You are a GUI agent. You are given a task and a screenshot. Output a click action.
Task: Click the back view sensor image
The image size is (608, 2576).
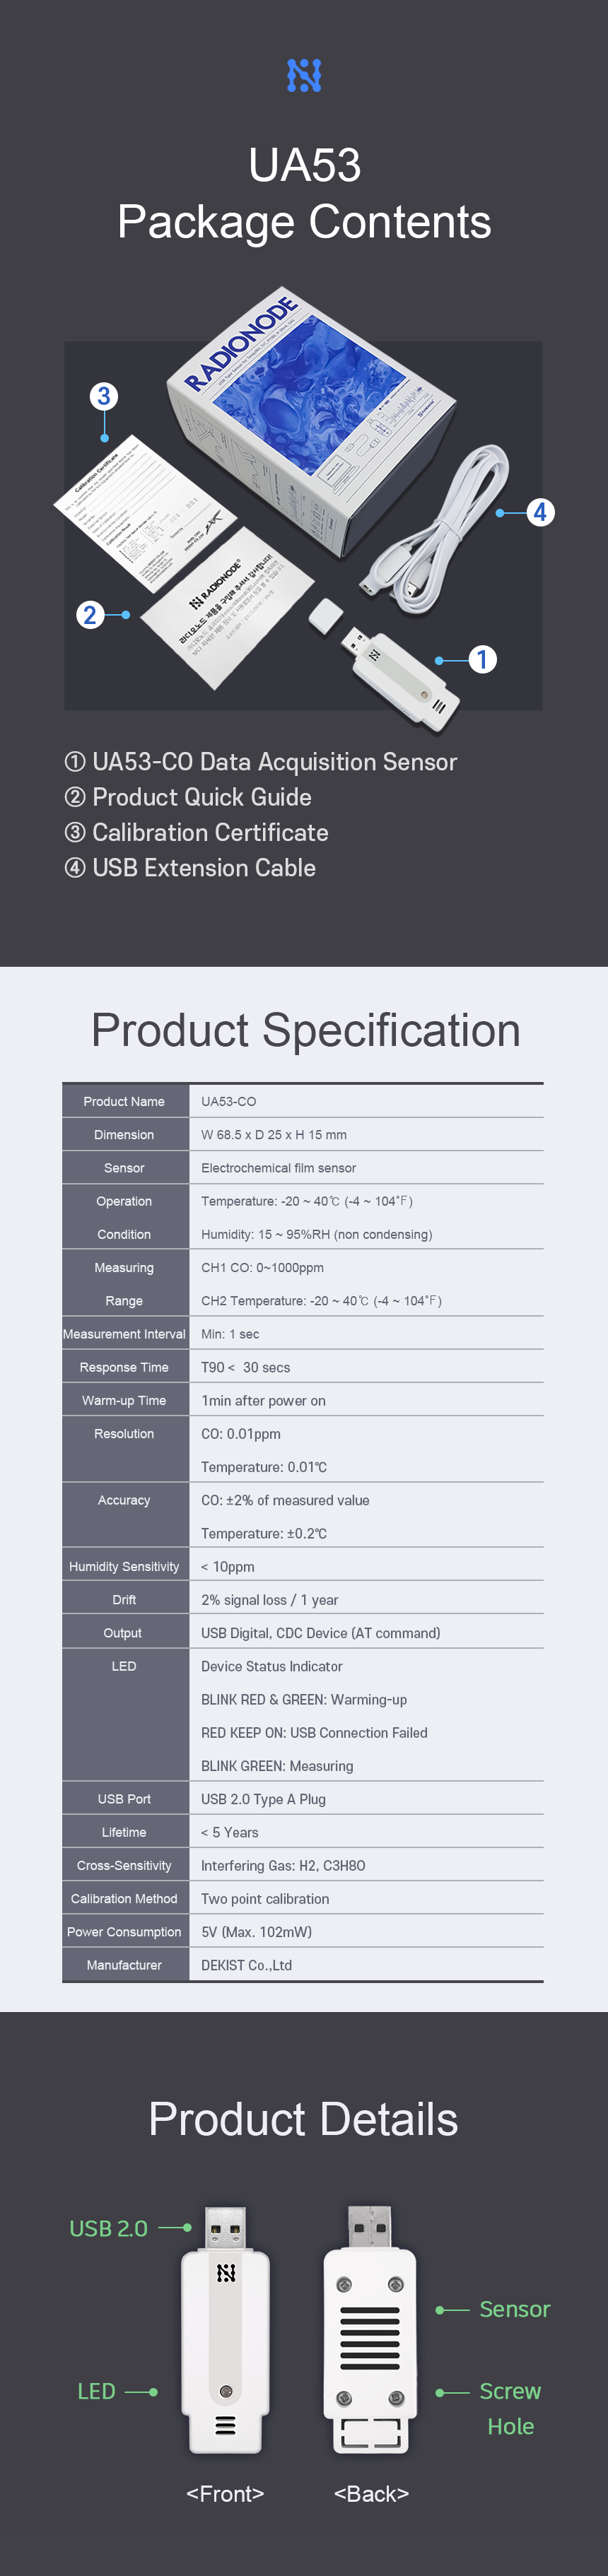point(370,2328)
